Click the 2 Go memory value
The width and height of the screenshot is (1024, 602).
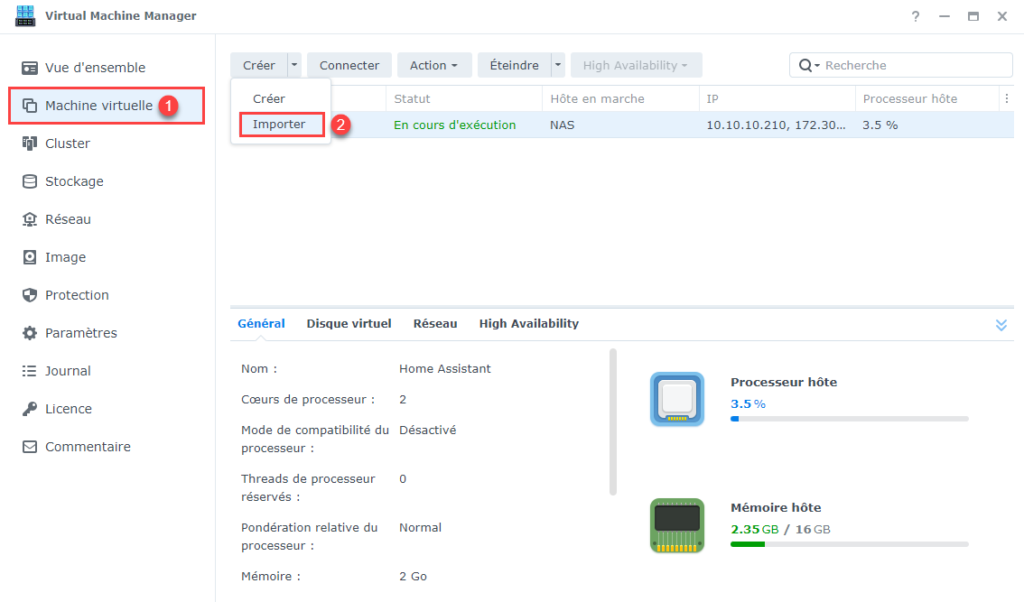[413, 577]
